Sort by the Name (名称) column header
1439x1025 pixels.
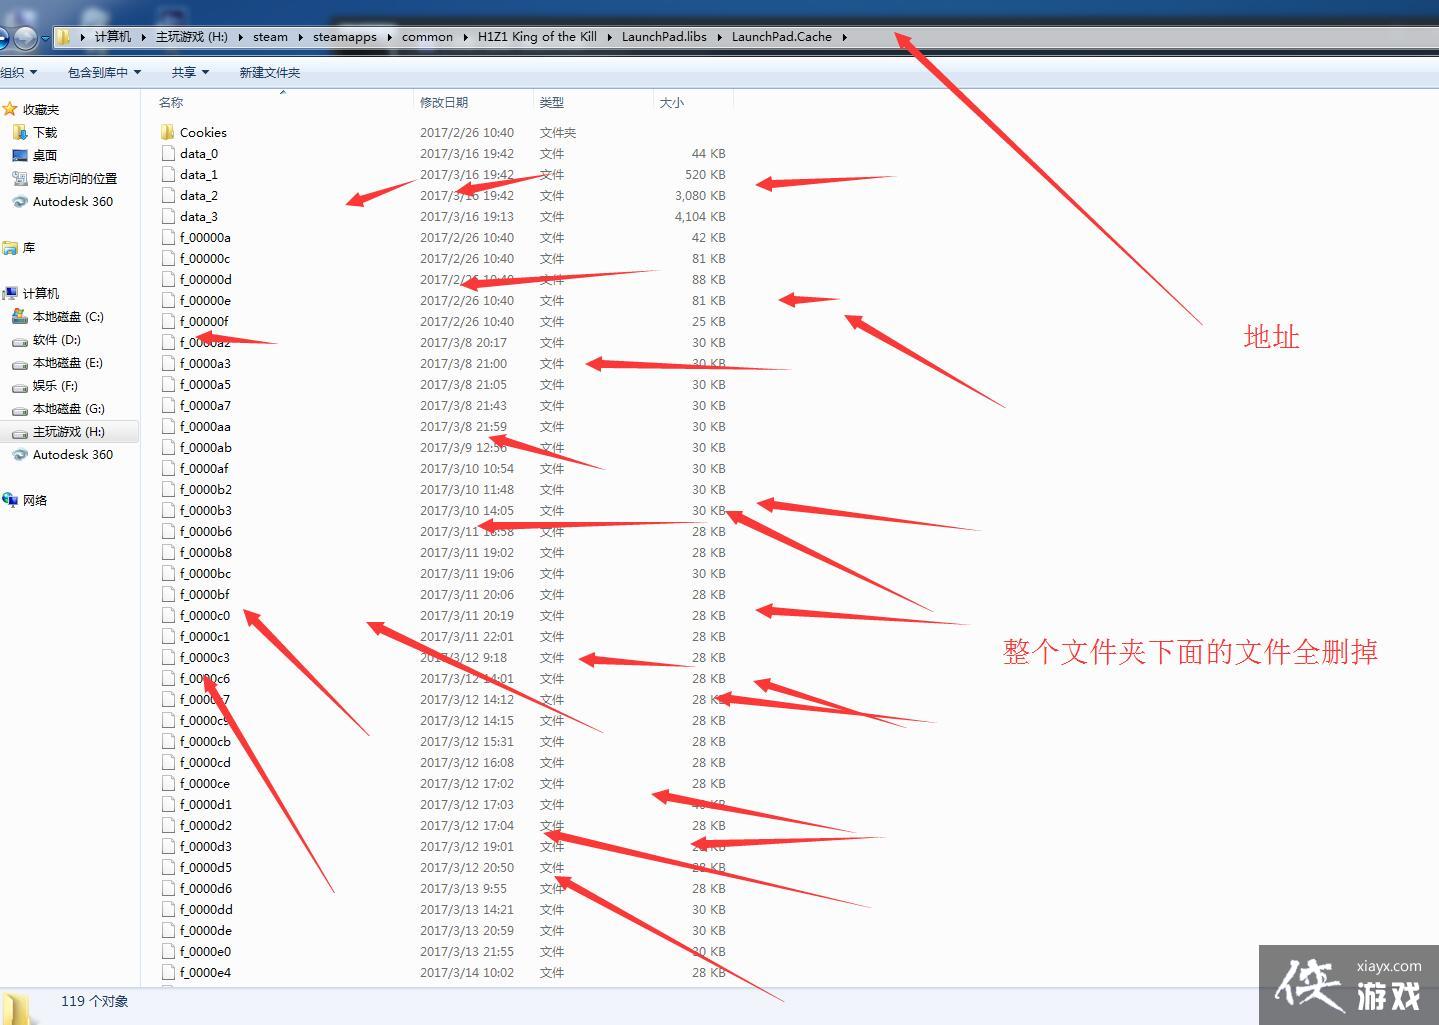pos(171,102)
